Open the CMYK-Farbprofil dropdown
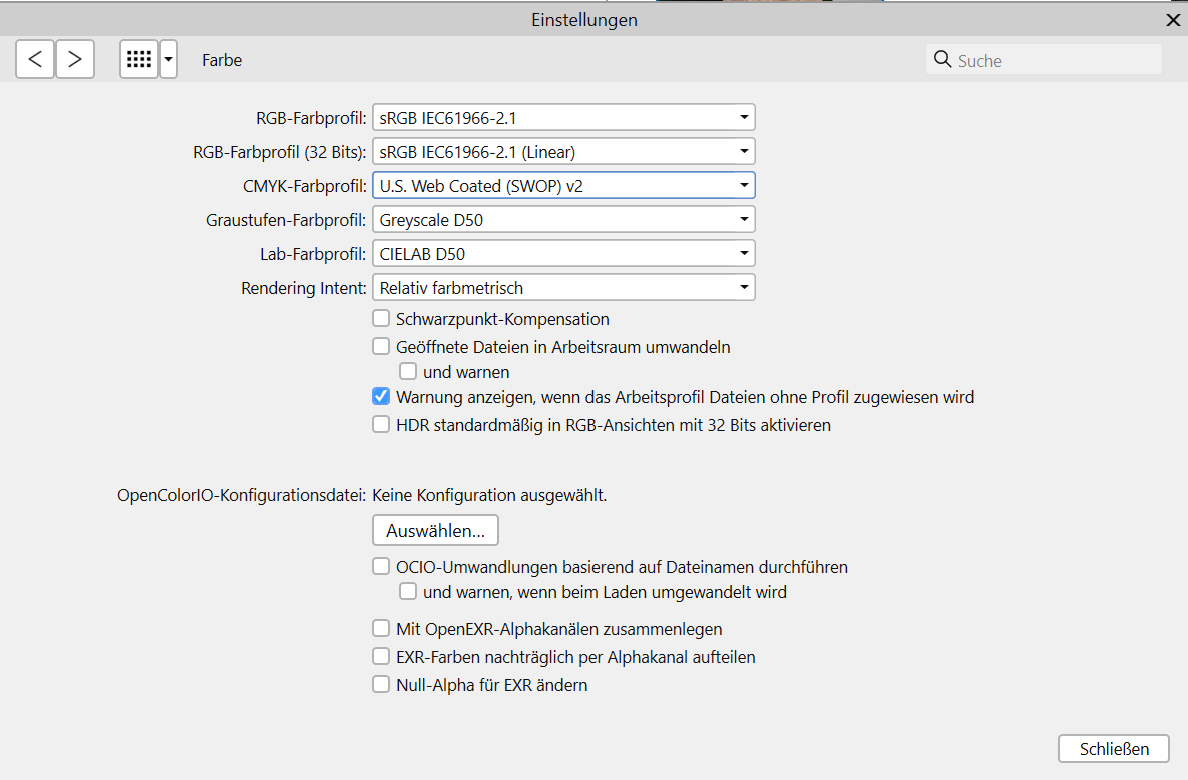1188x780 pixels. [564, 186]
